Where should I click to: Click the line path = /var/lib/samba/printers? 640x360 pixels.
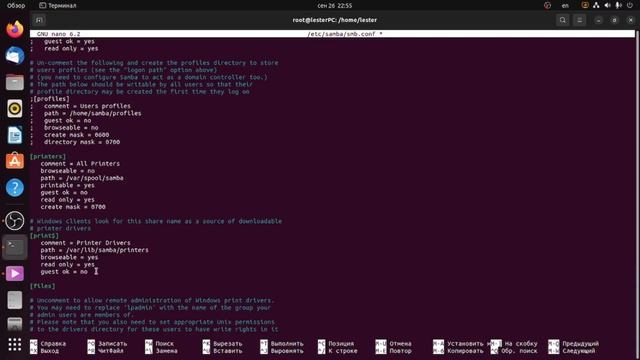(95, 250)
